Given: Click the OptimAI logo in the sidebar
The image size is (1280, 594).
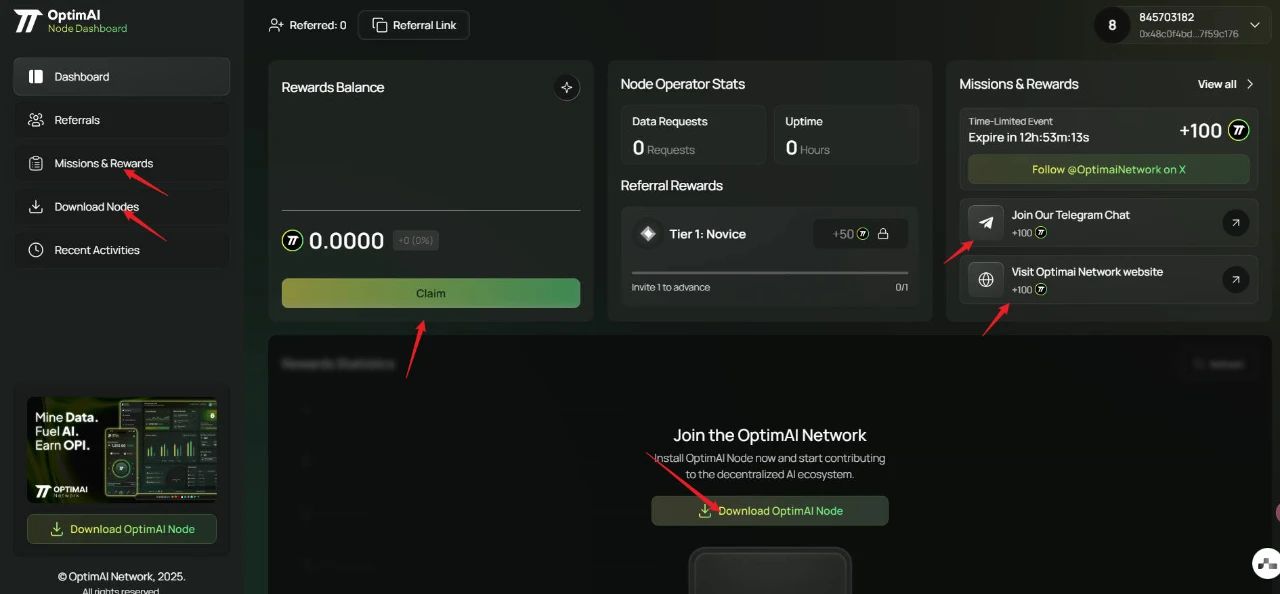Looking at the screenshot, I should pyautogui.click(x=27, y=22).
